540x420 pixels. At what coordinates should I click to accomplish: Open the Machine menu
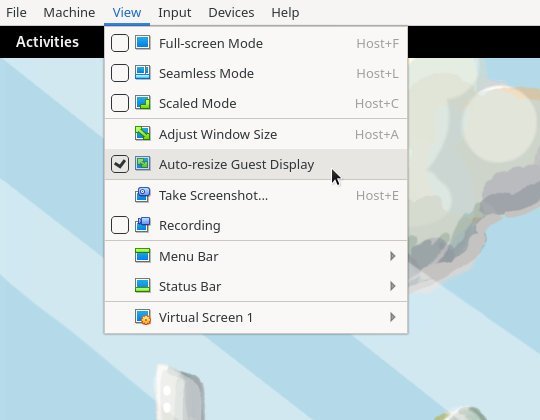(x=69, y=12)
